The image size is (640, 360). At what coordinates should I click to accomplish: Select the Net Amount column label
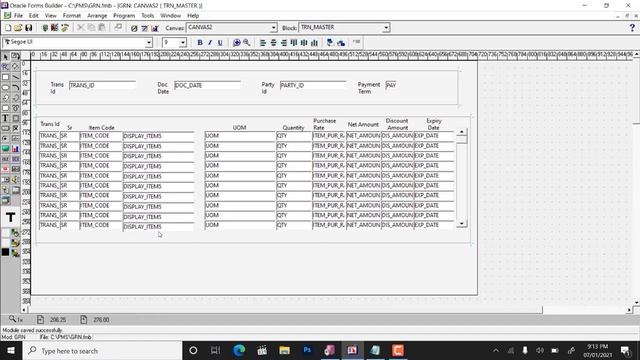363,124
